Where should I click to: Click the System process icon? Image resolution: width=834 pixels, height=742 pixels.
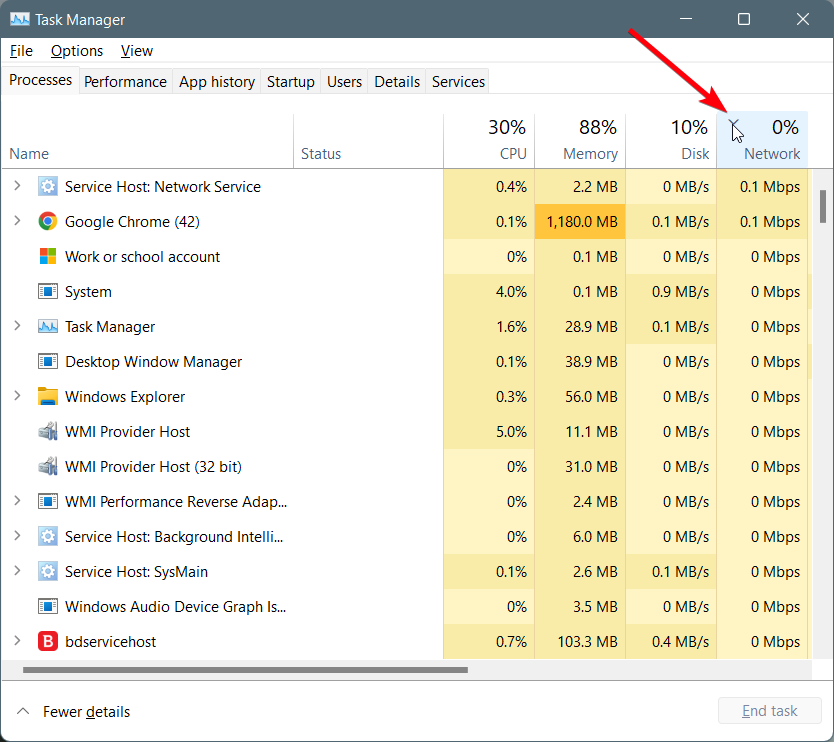coord(48,291)
